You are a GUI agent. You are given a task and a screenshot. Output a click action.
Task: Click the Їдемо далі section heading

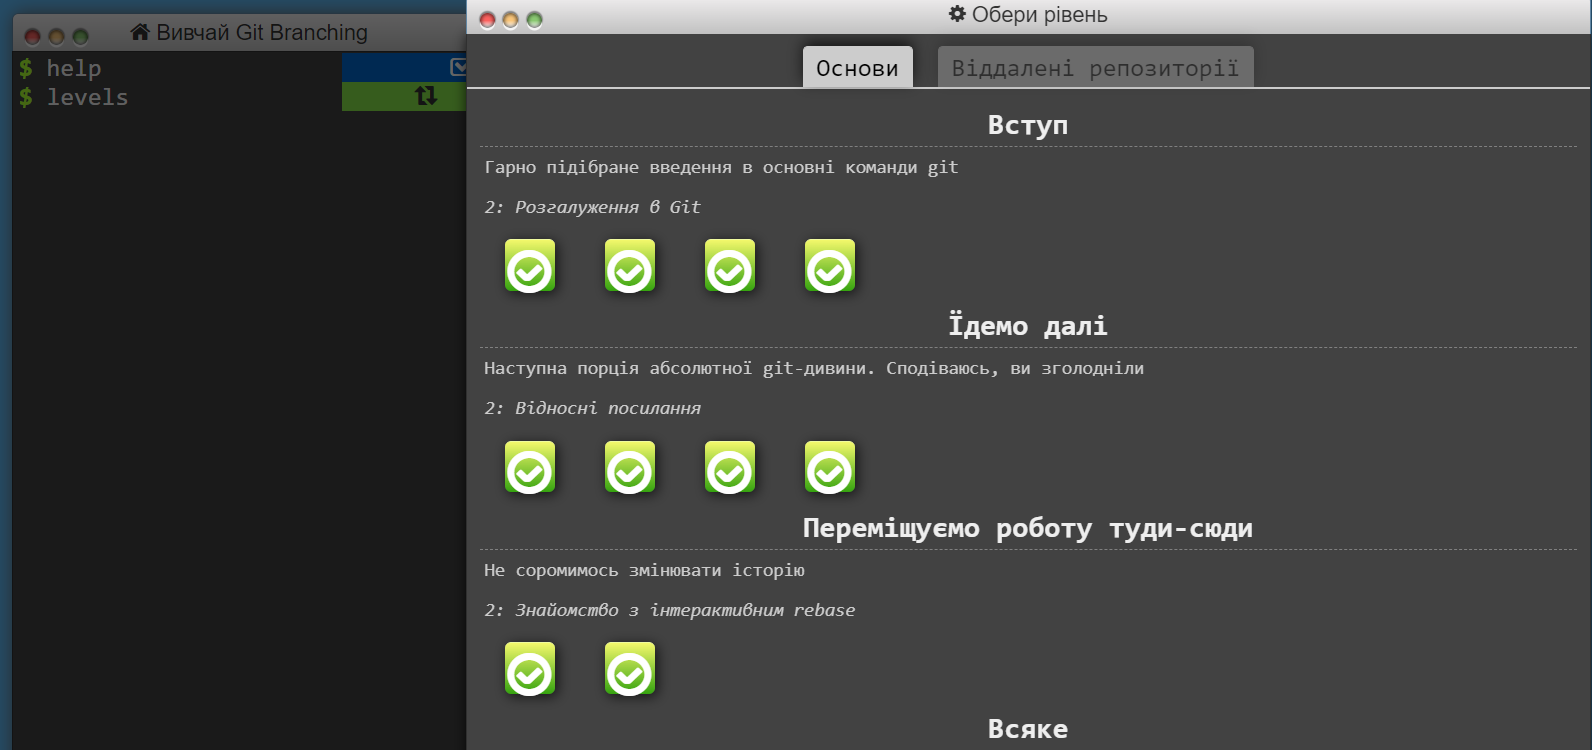coord(1028,326)
